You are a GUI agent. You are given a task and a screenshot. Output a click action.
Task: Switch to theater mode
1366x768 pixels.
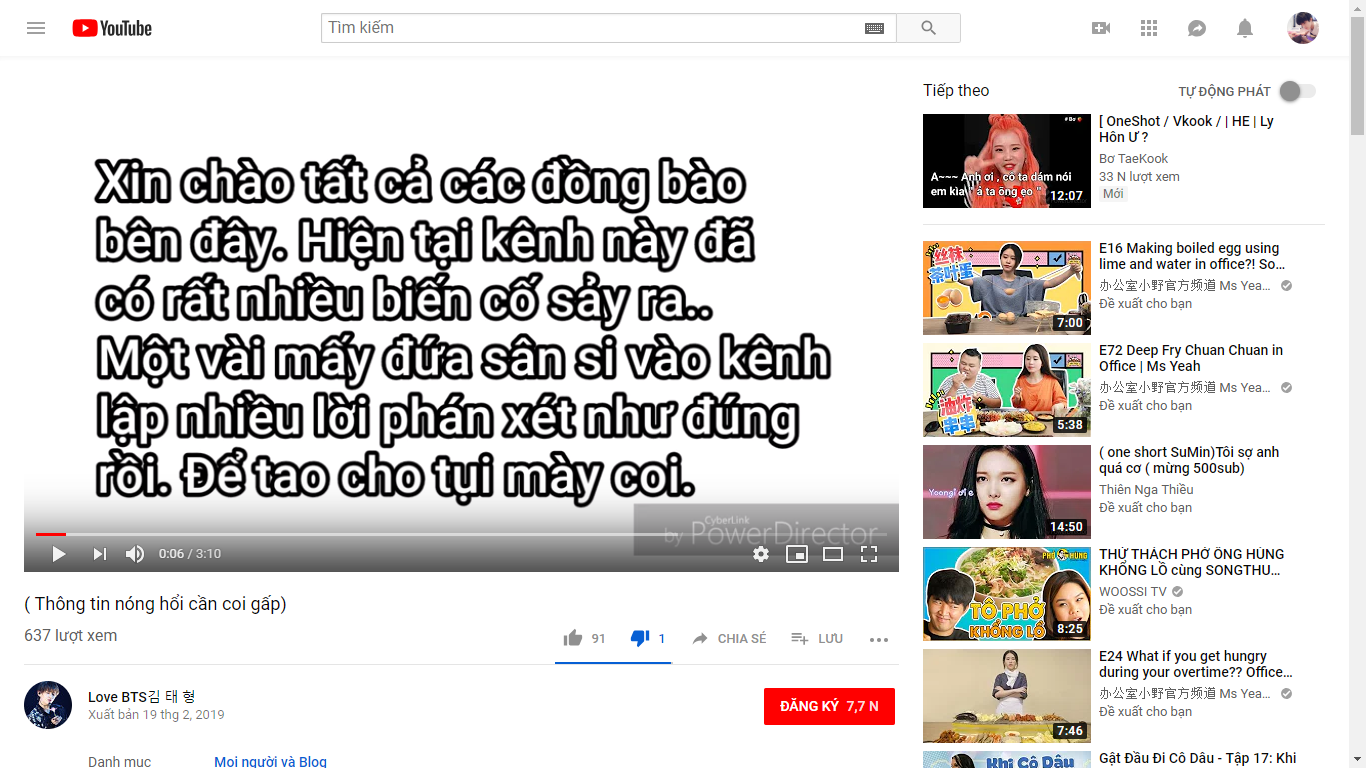(833, 554)
